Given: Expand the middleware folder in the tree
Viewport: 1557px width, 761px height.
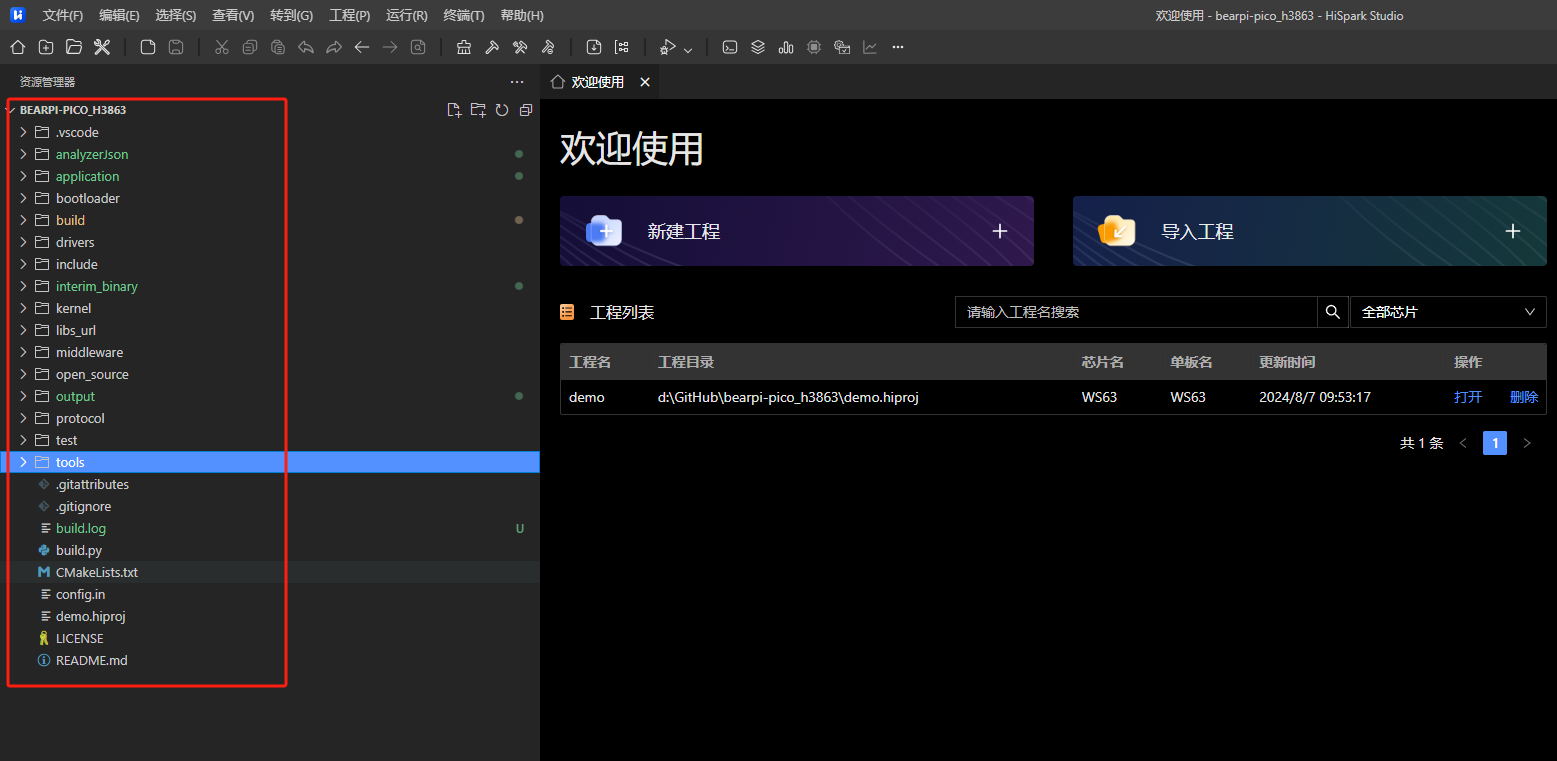Looking at the screenshot, I should coord(89,352).
